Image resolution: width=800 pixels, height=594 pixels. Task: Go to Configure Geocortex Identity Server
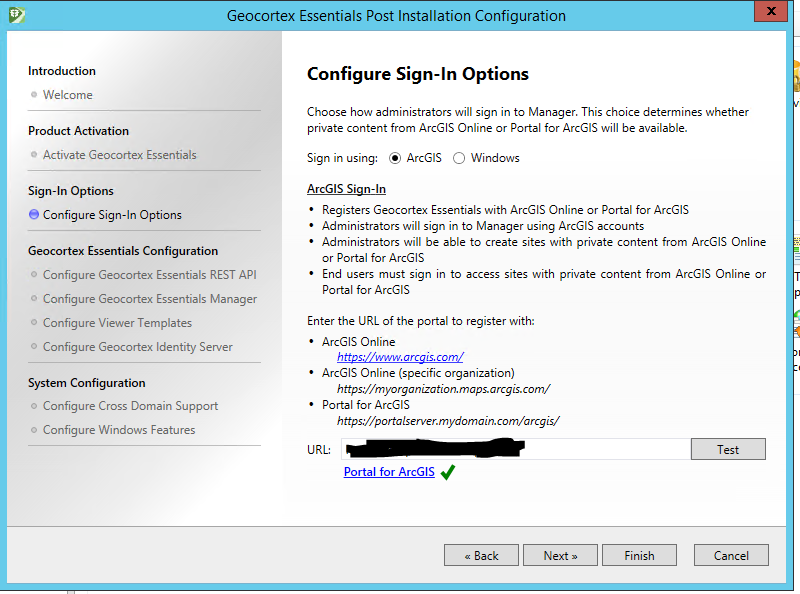pos(138,347)
